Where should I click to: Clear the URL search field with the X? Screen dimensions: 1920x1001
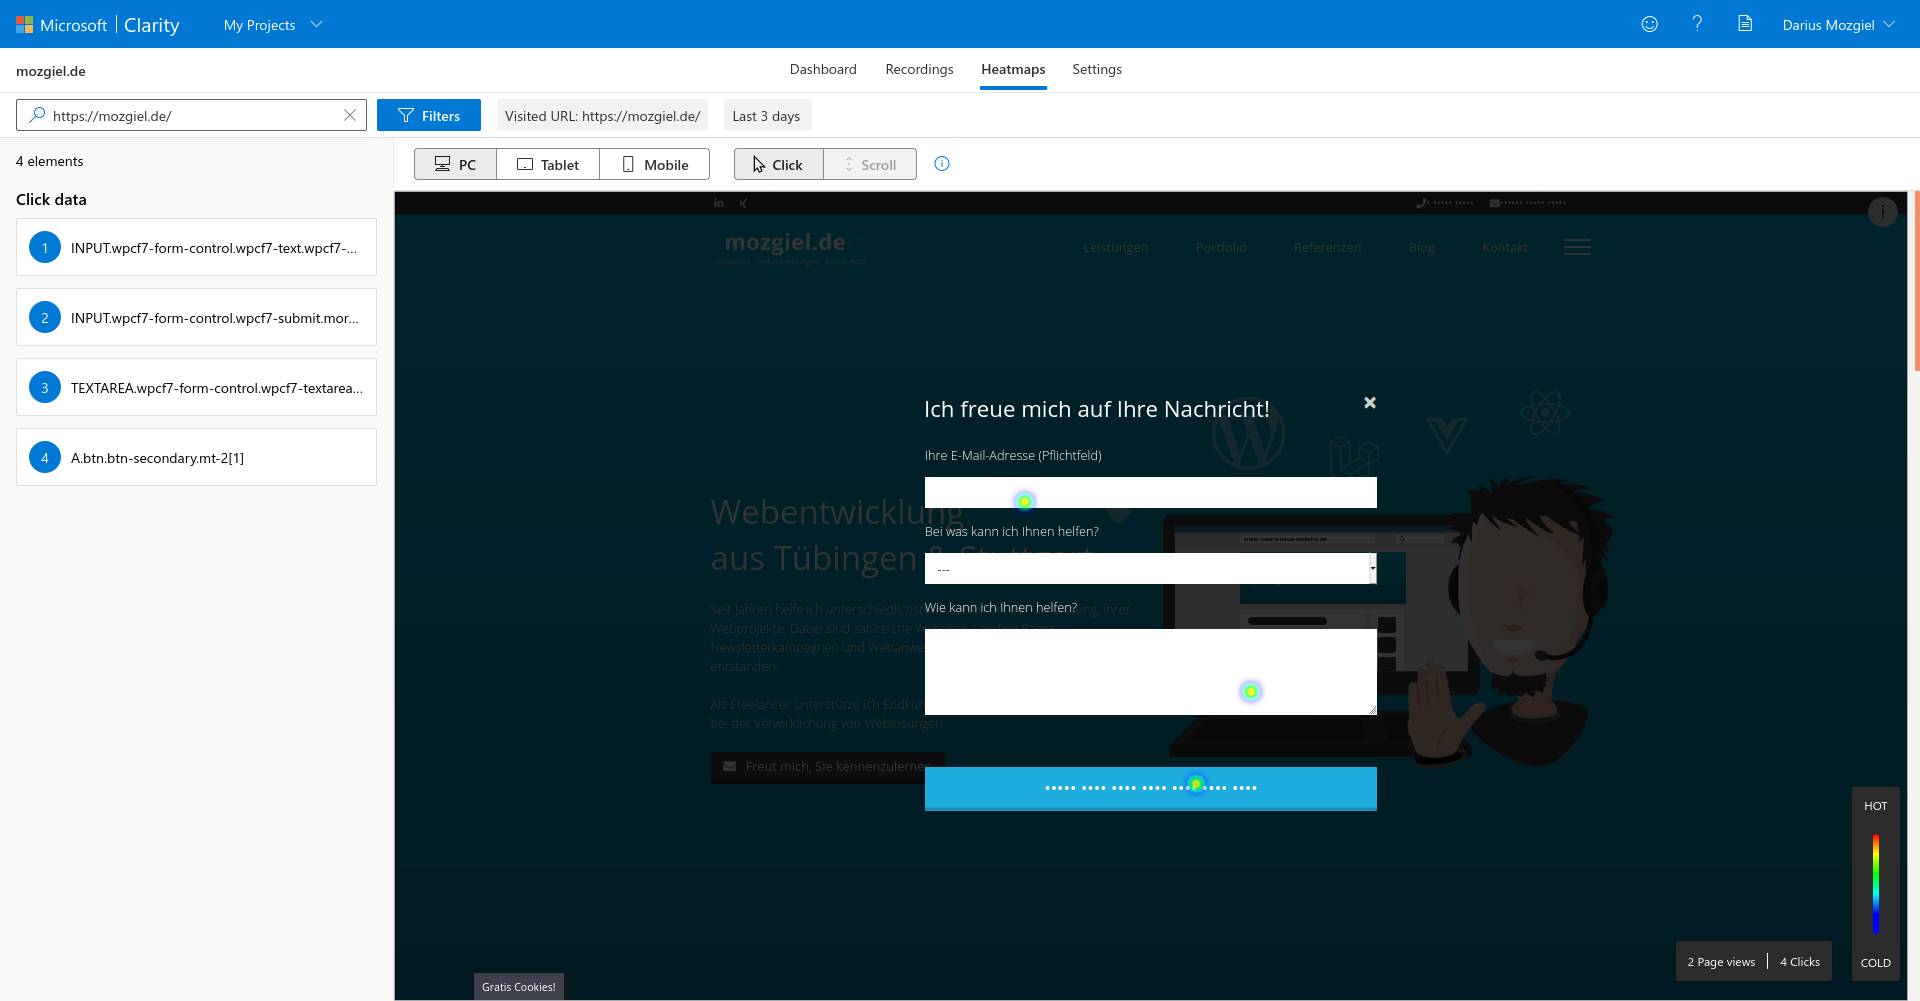click(x=350, y=115)
